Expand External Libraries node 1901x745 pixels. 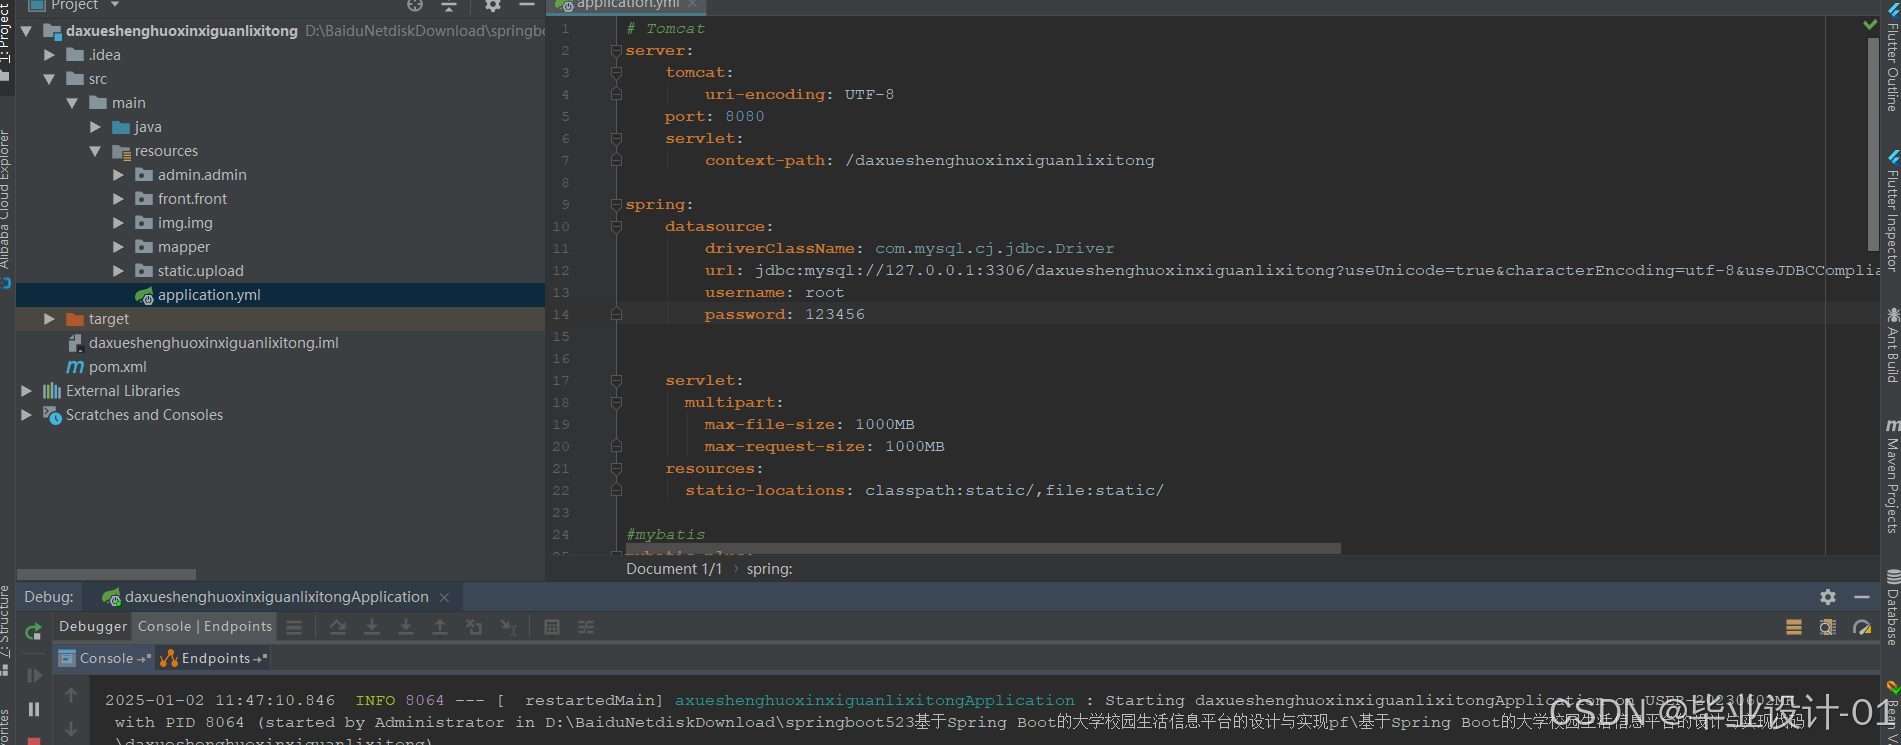27,391
